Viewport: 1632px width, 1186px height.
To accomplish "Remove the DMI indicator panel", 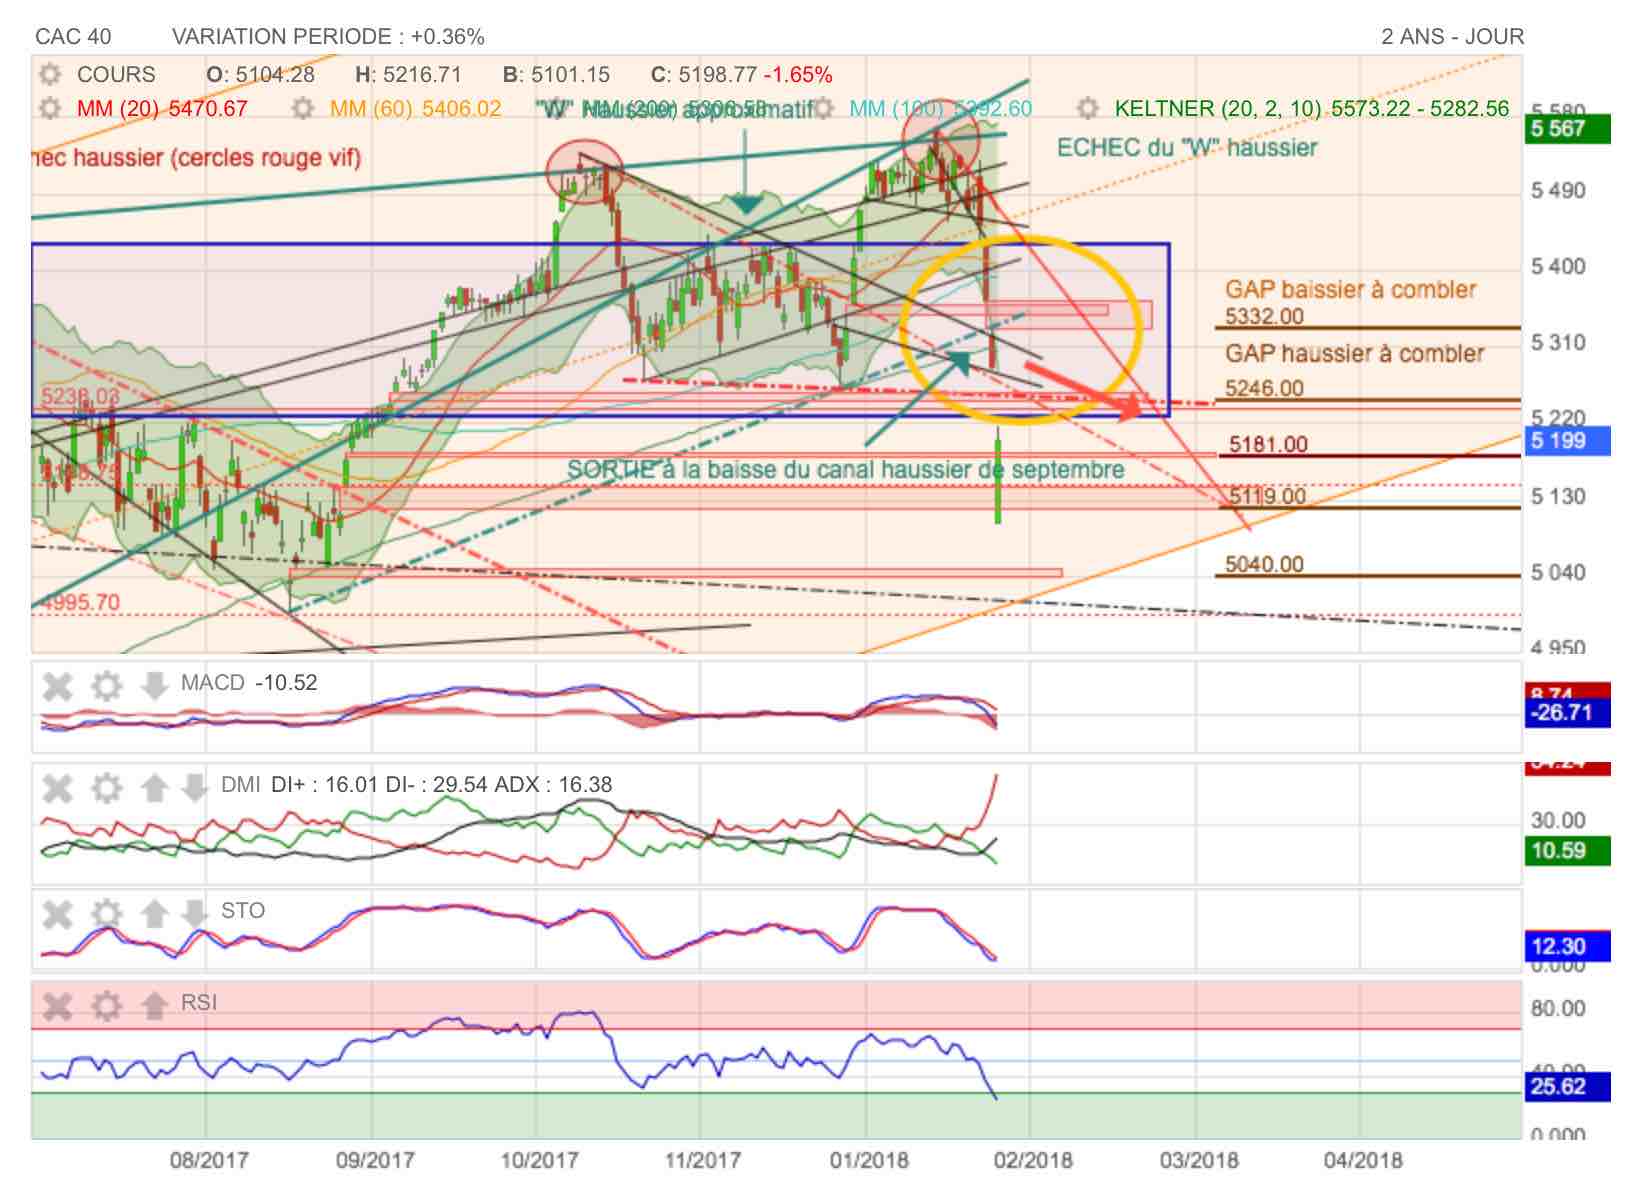I will [x=58, y=788].
